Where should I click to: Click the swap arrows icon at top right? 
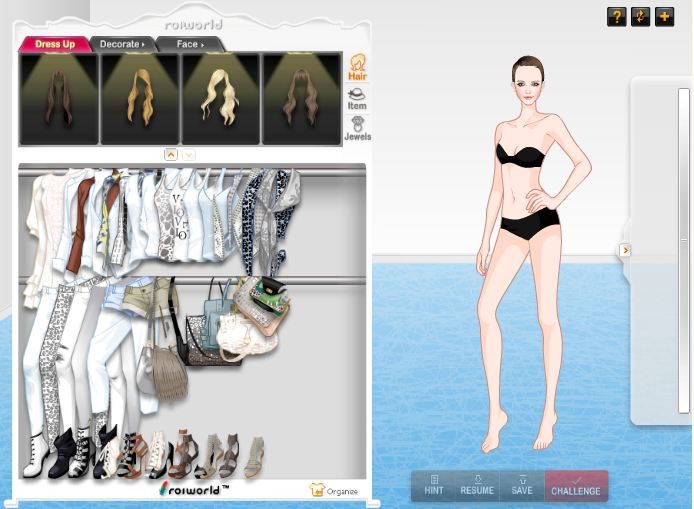[641, 17]
